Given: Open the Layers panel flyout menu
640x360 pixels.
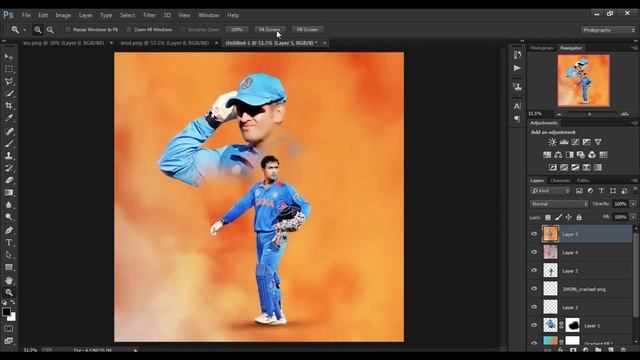Looking at the screenshot, I should point(634,180).
